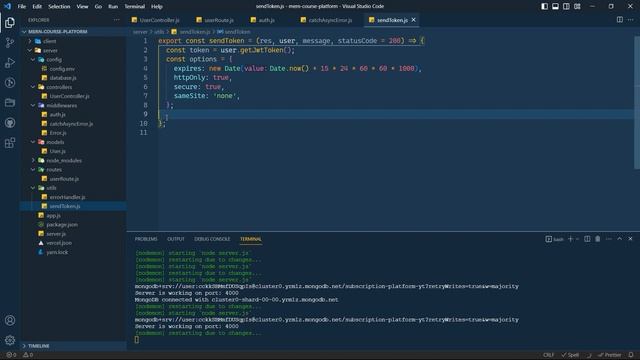Toggle the secondary side bar layout icon
The width and height of the screenshot is (640, 360).
click(x=566, y=7)
